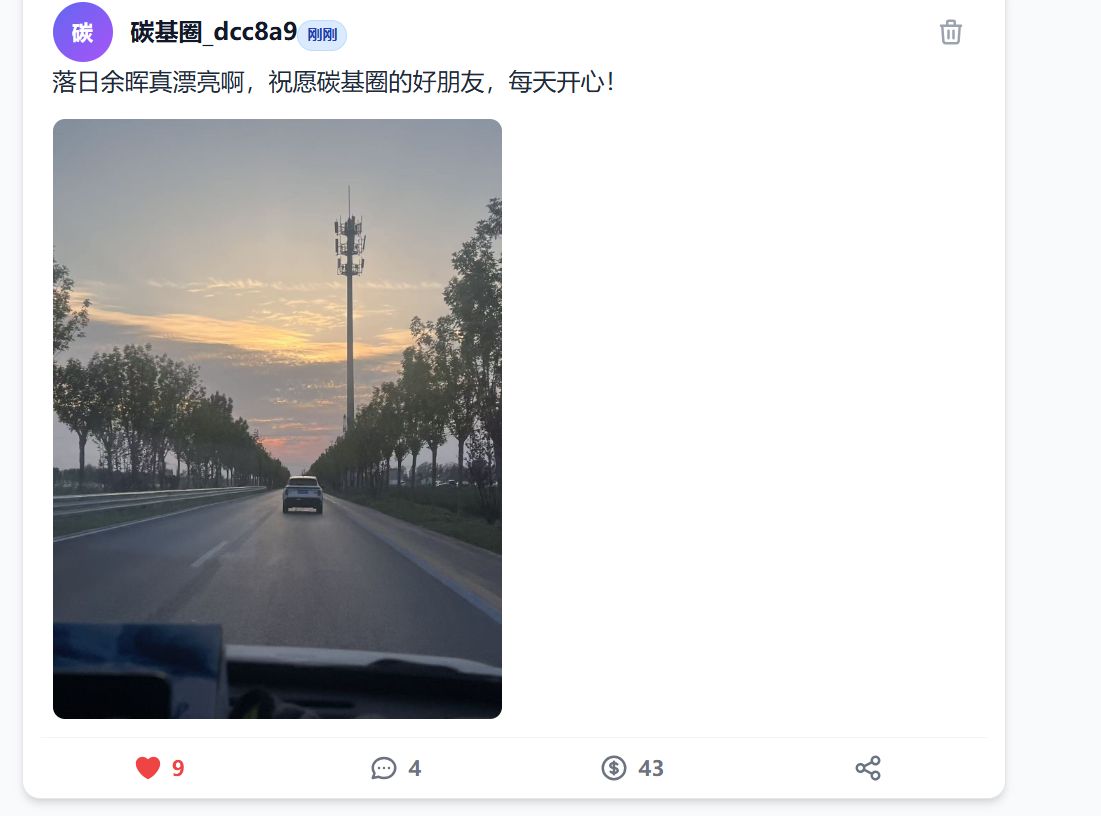Click the 刚刚 timestamp badge
The image size is (1101, 816).
322,34
